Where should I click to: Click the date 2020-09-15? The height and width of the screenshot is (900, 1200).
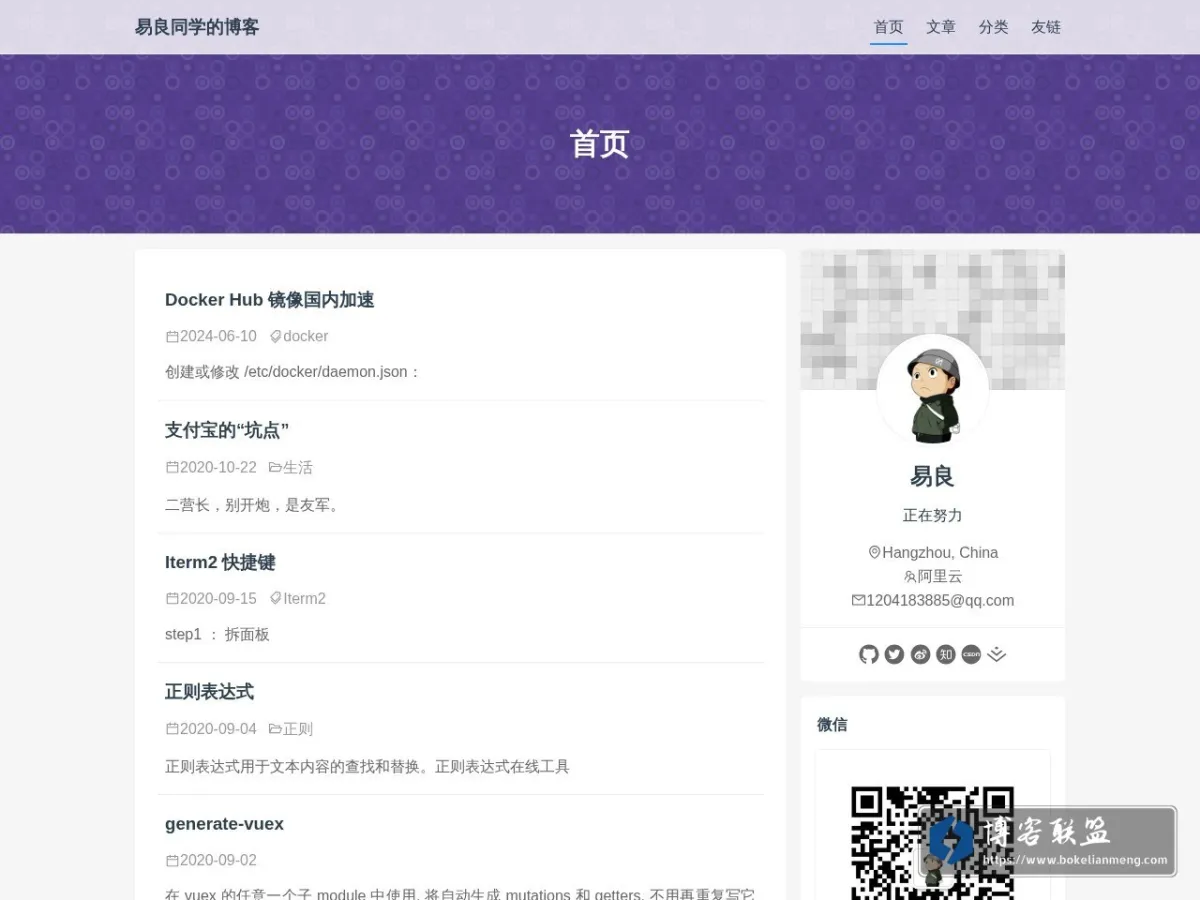click(x=218, y=598)
